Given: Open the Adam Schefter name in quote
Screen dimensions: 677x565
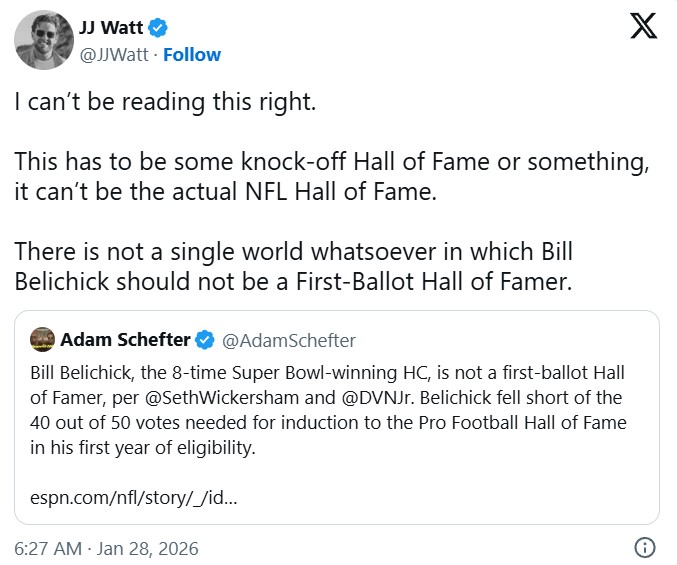Looking at the screenshot, I should click(125, 340).
